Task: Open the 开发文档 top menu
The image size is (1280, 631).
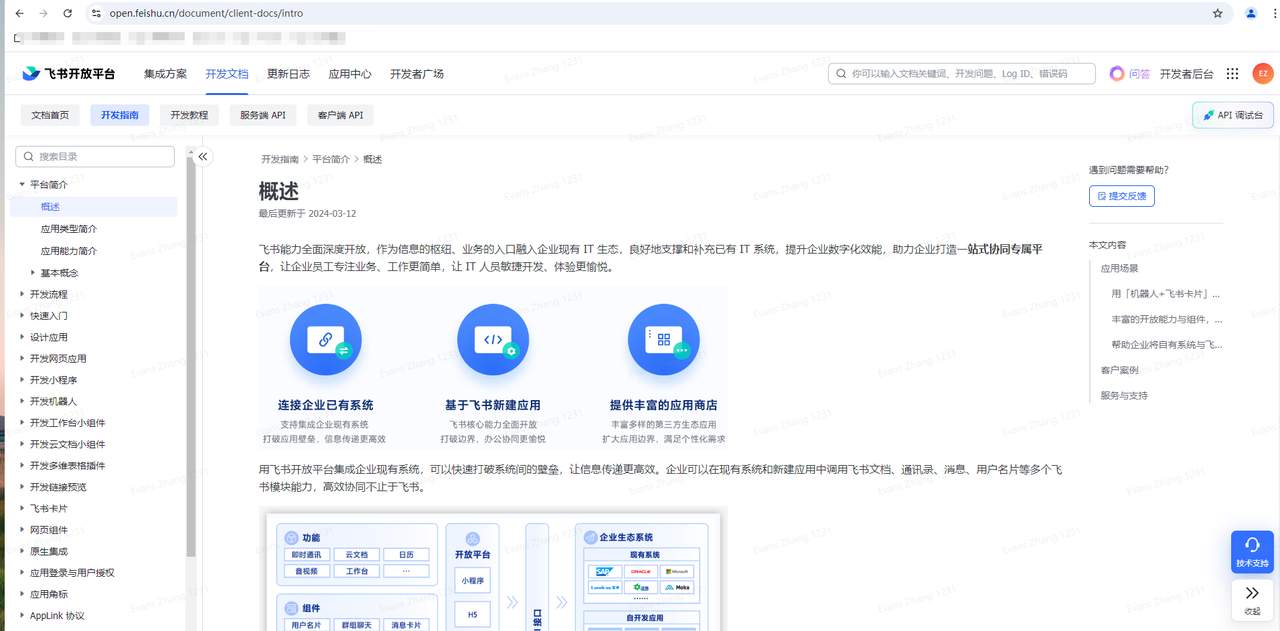Action: click(227, 74)
